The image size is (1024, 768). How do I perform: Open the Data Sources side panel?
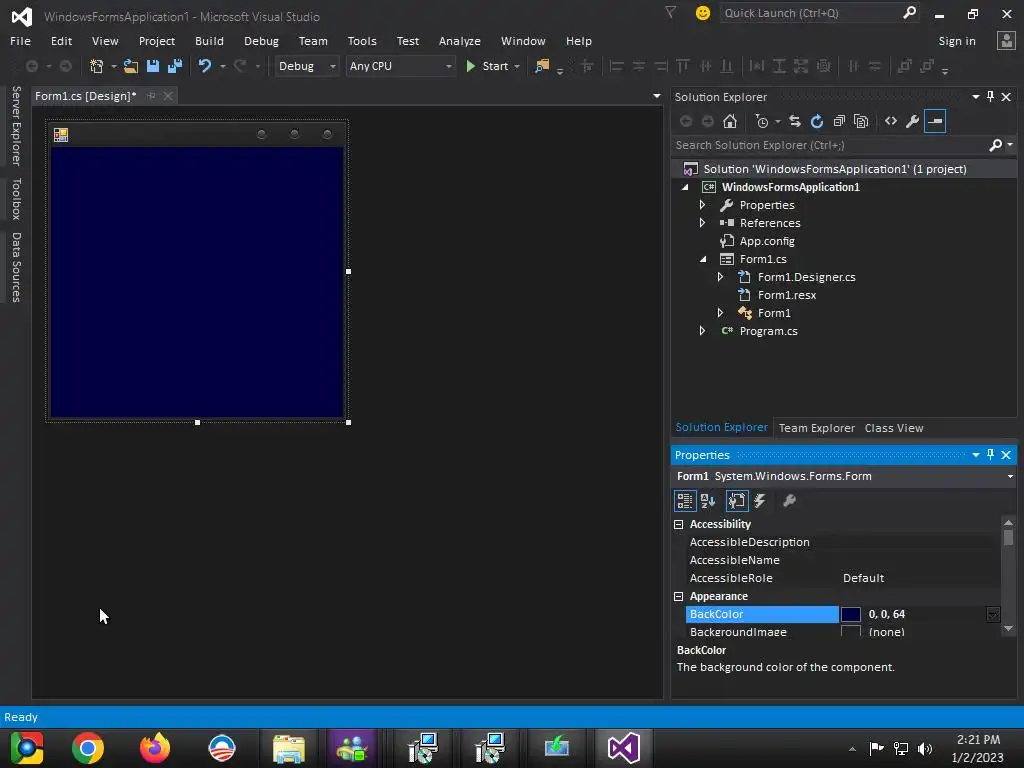point(16,267)
